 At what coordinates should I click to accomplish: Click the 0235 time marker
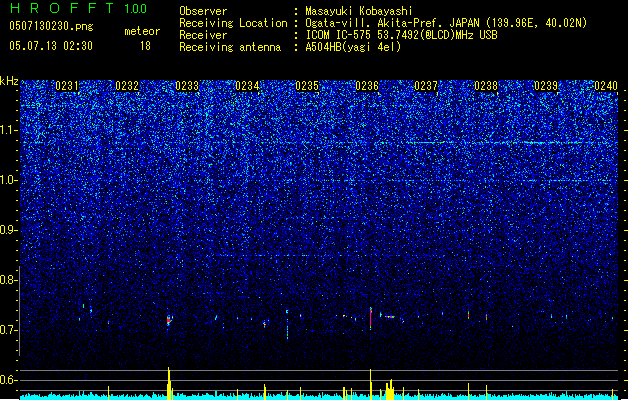(307, 86)
